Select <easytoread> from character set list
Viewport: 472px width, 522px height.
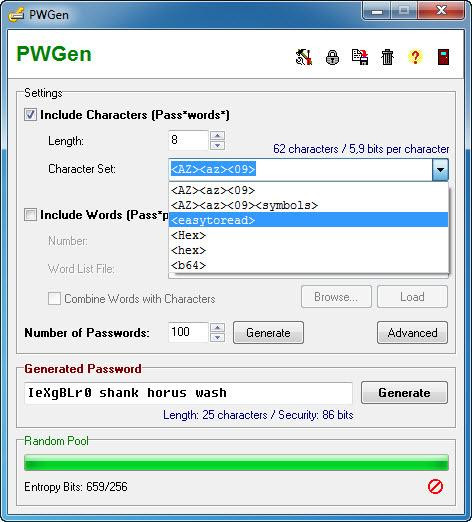(308, 220)
